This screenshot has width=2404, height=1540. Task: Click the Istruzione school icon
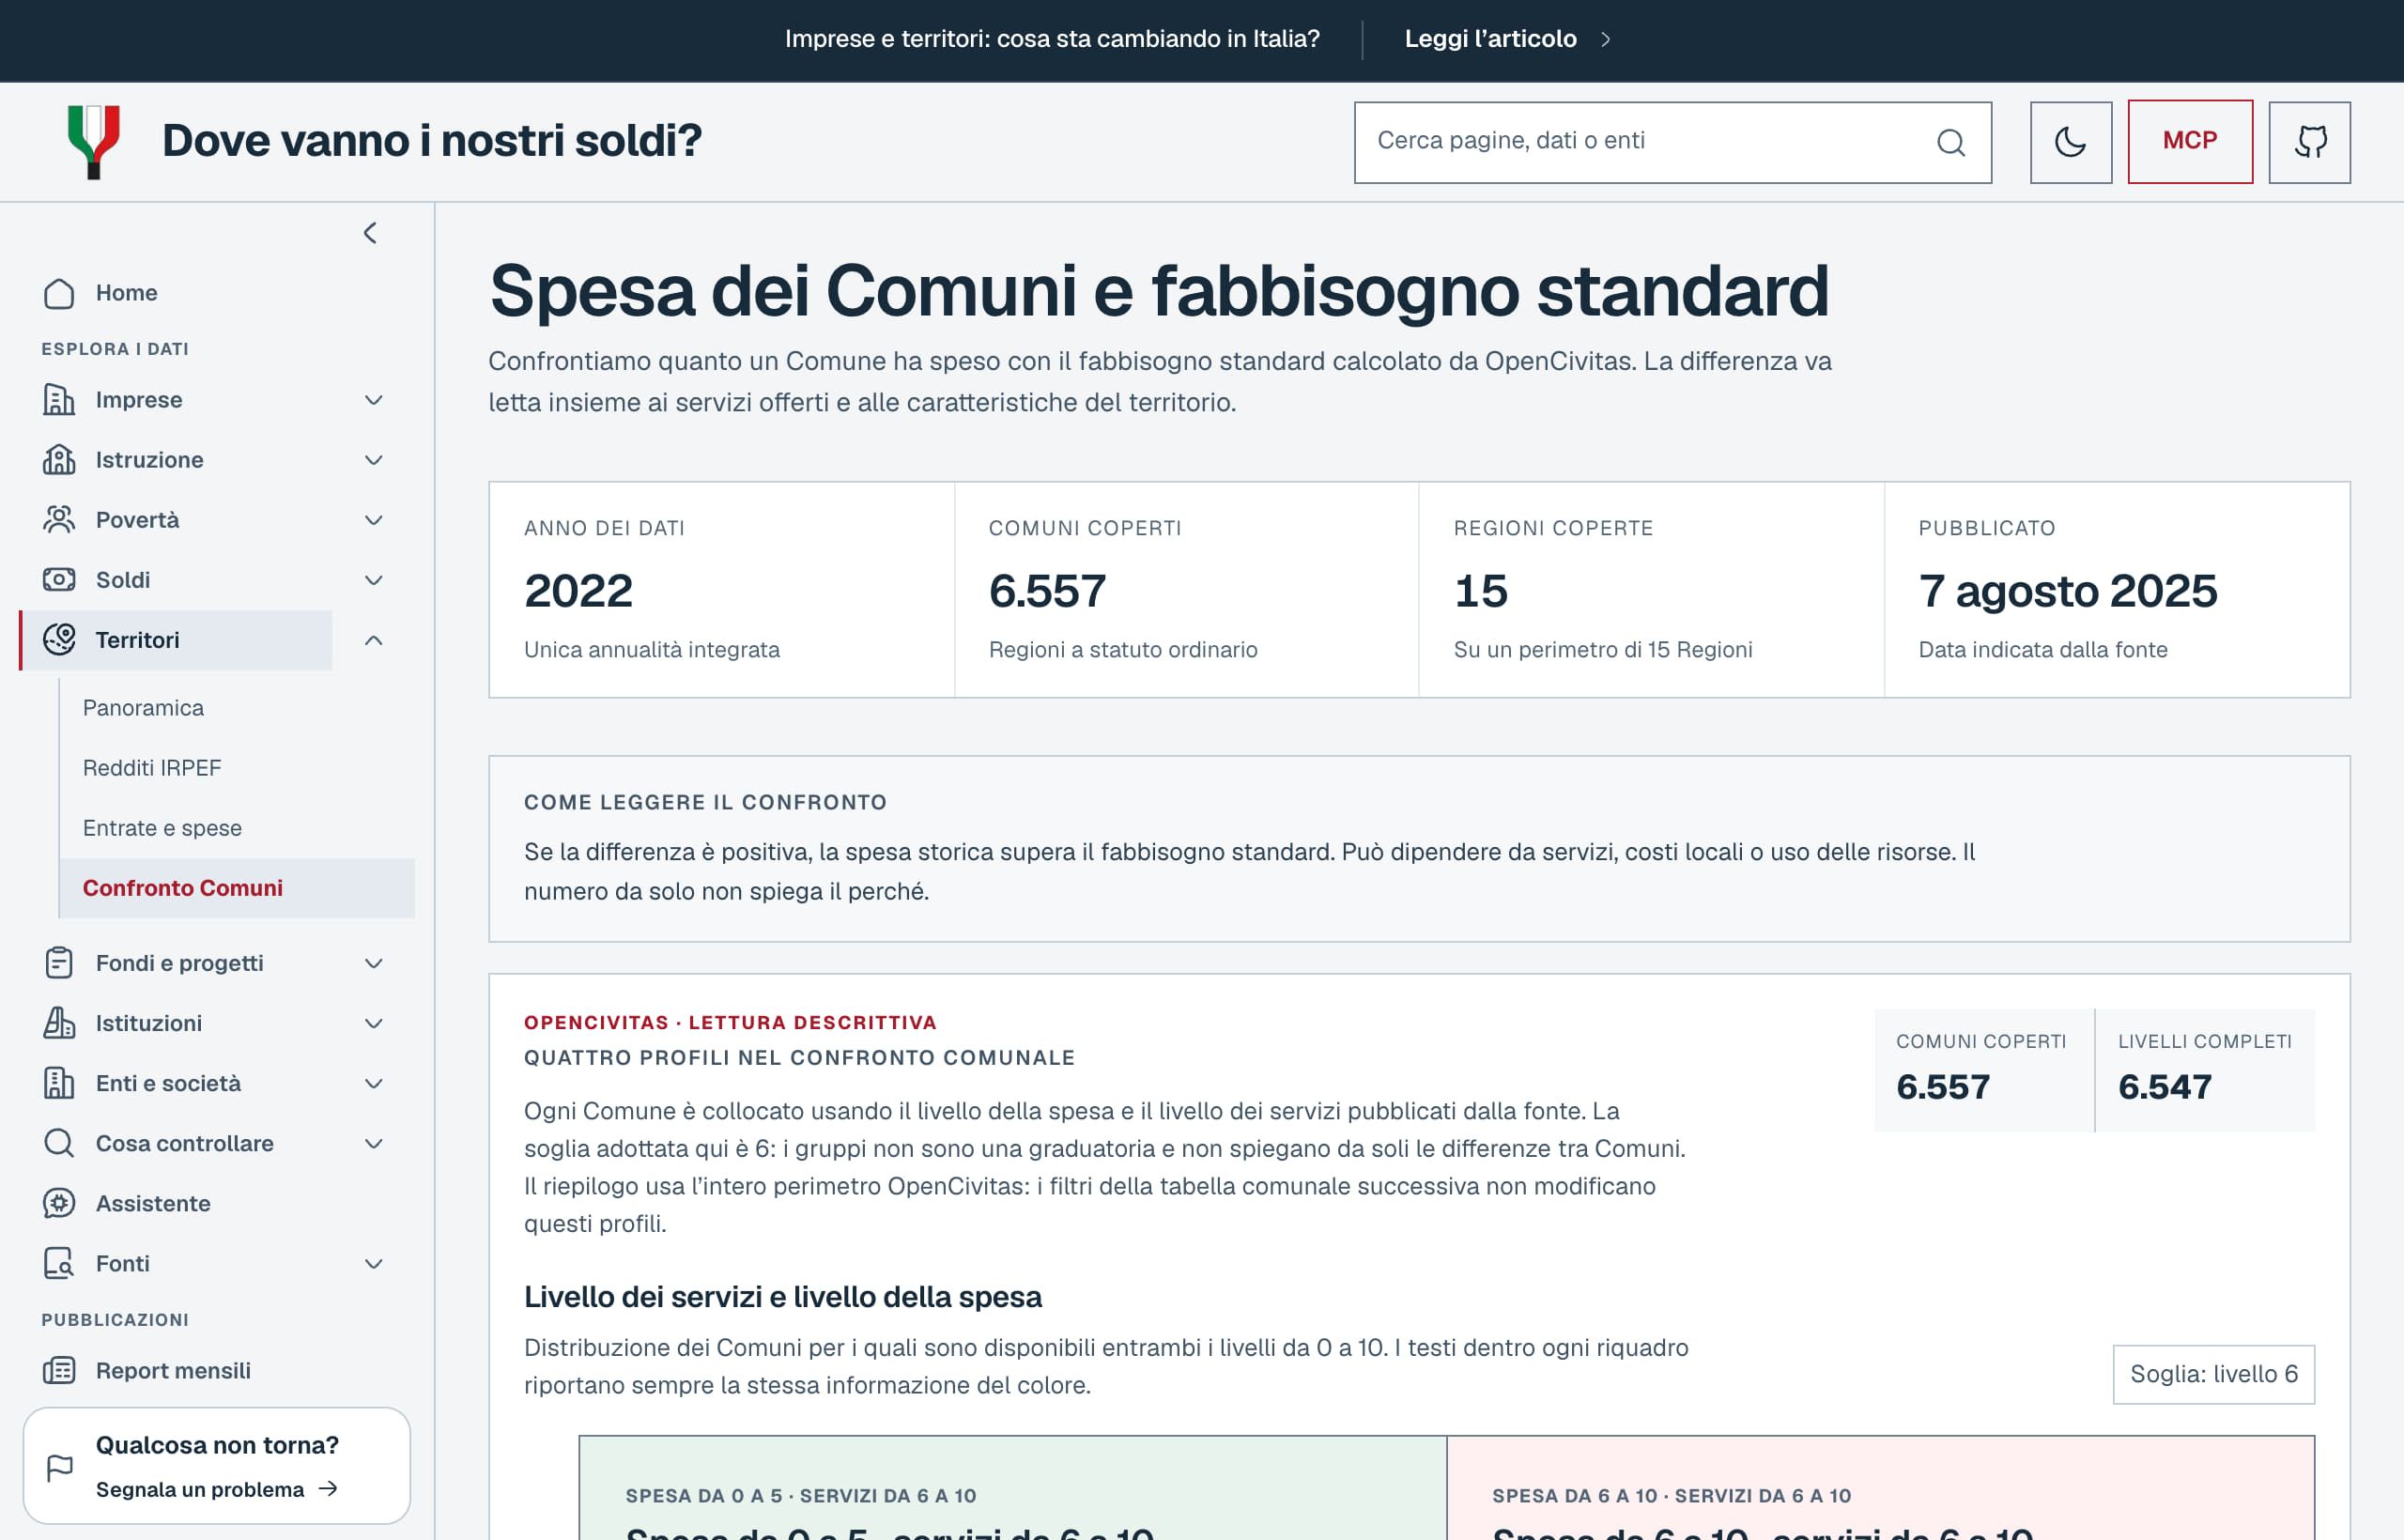coord(59,460)
